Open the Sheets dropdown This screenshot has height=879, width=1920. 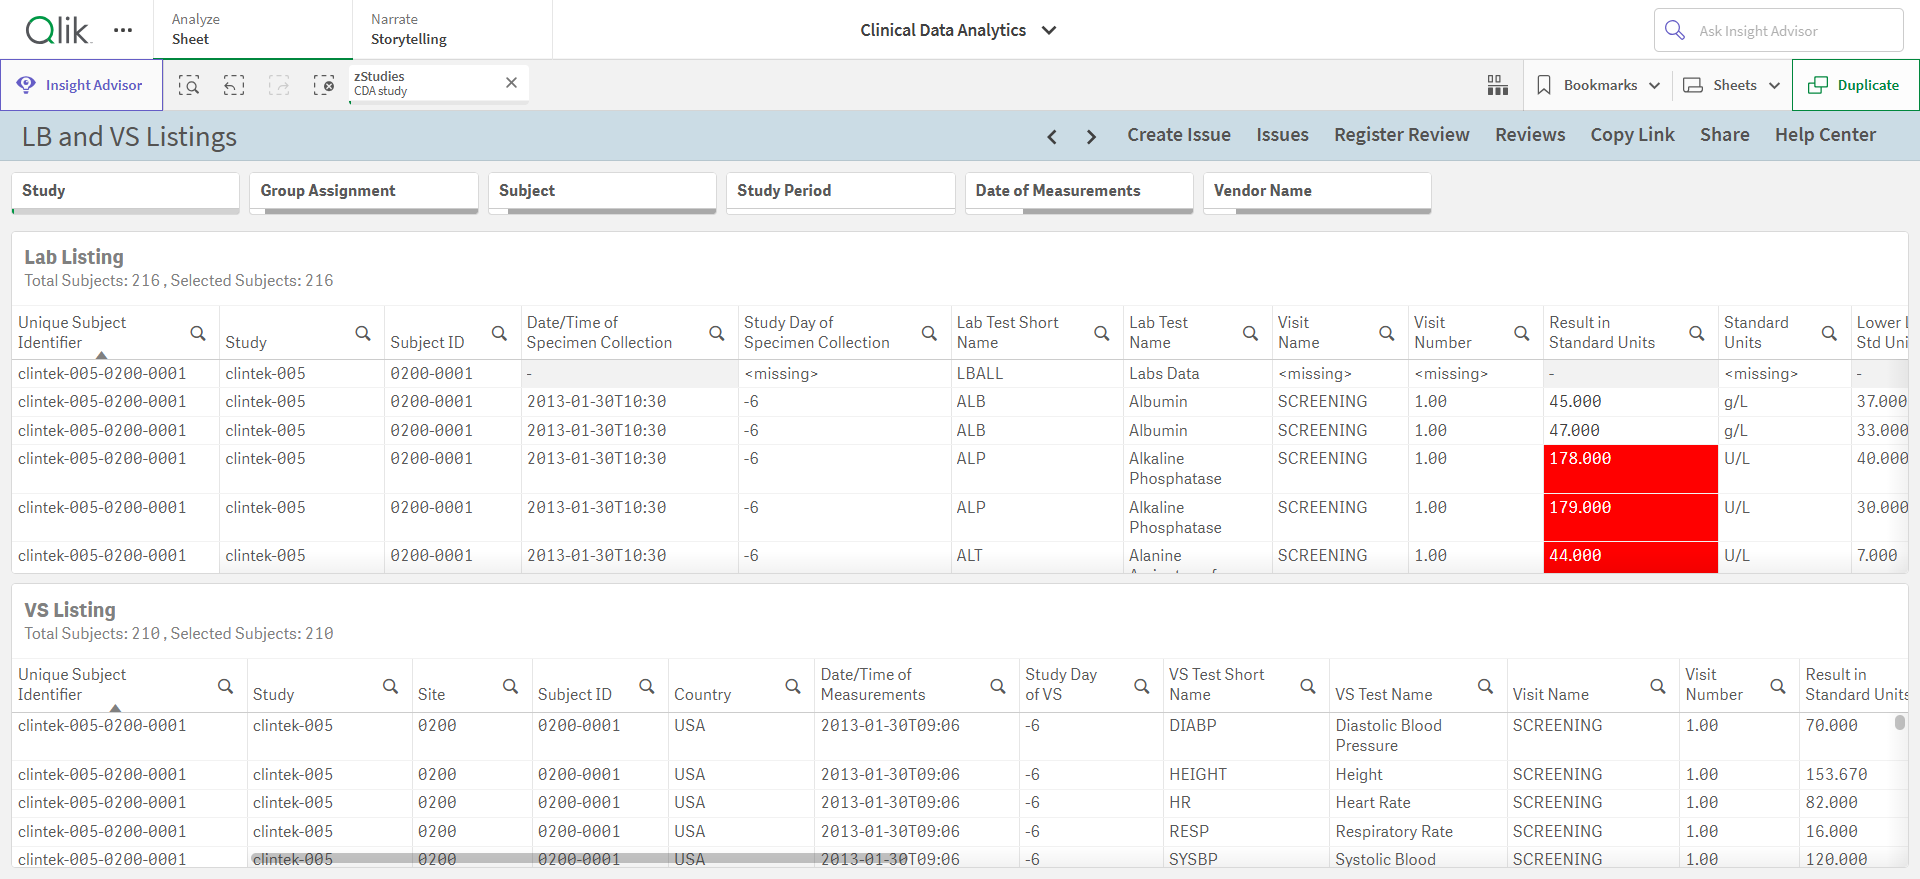1732,85
